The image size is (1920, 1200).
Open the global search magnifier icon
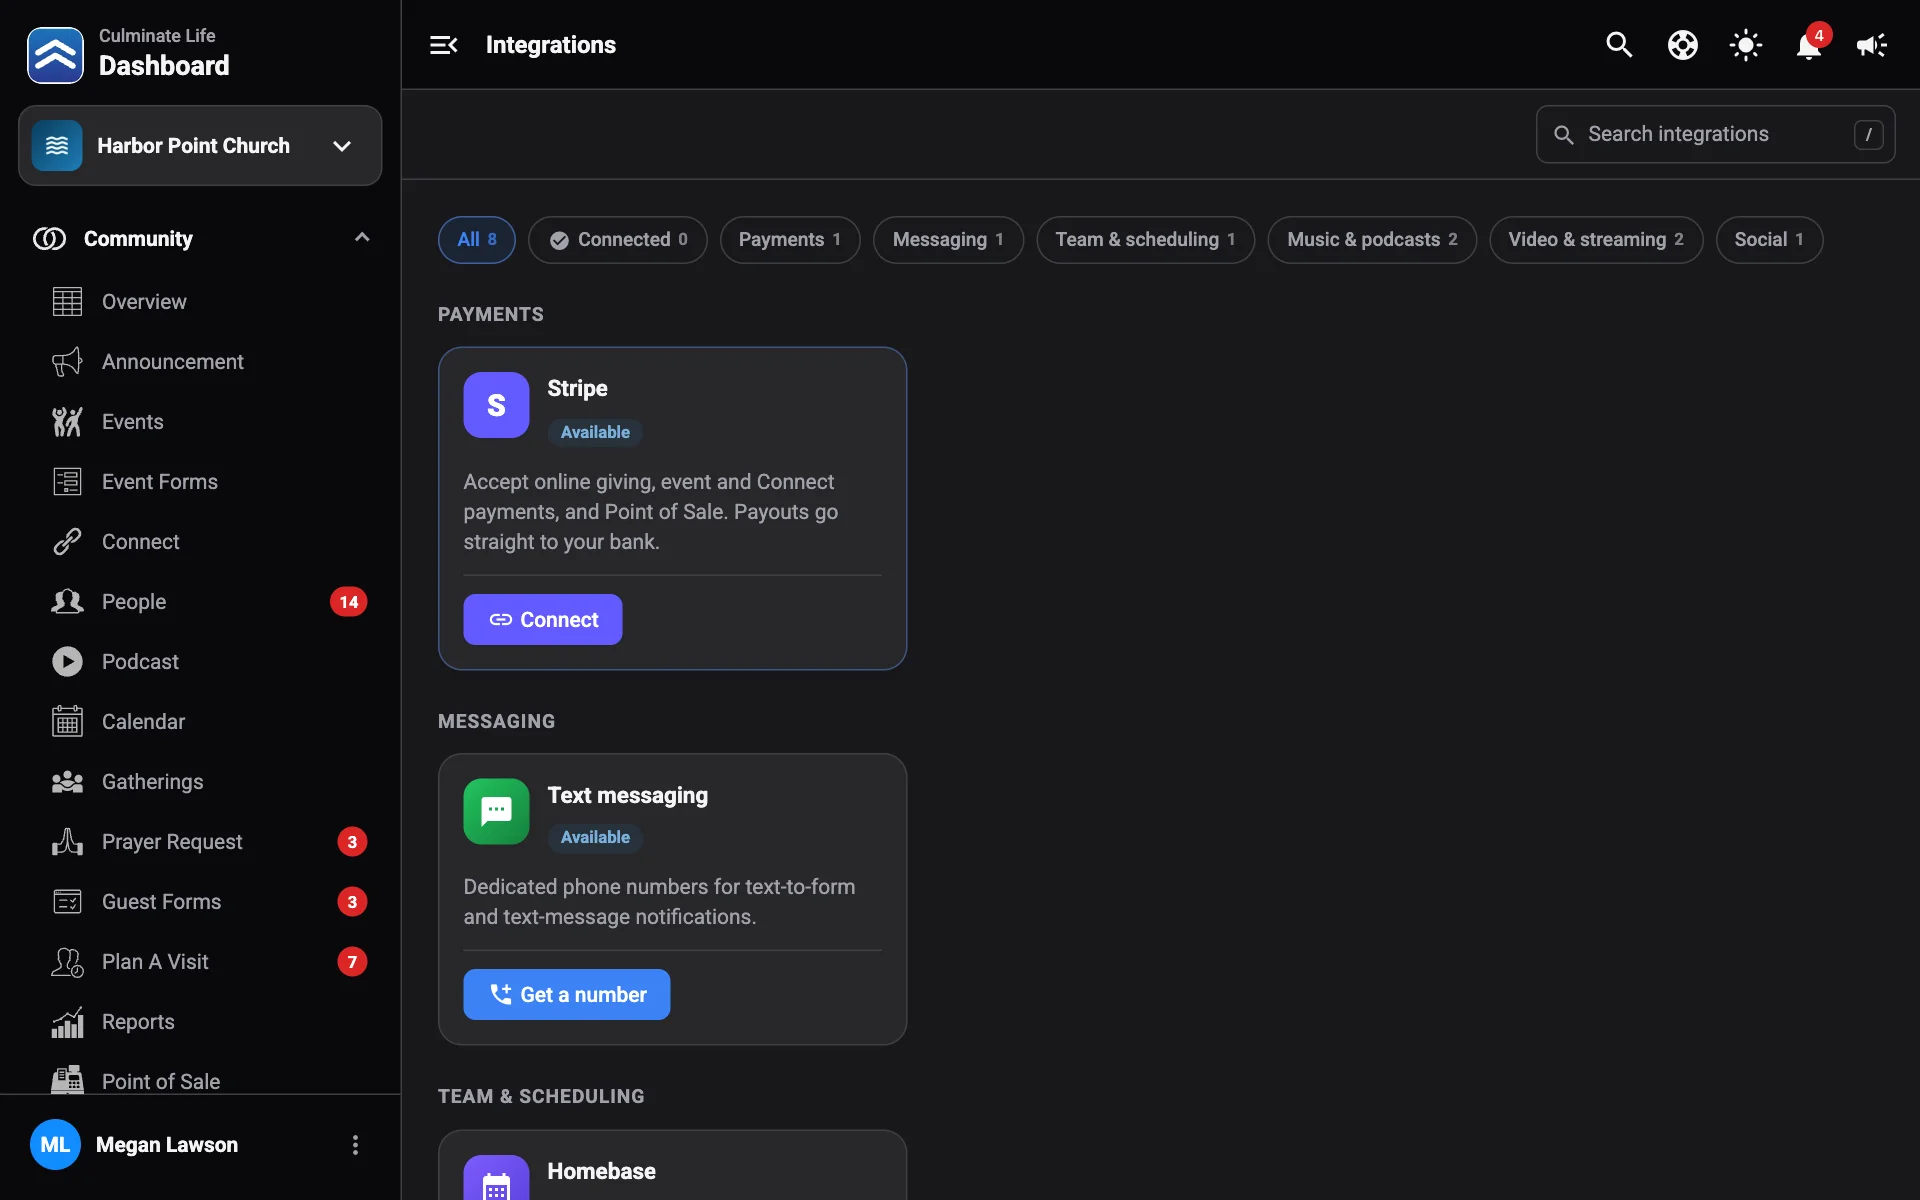pyautogui.click(x=1619, y=45)
